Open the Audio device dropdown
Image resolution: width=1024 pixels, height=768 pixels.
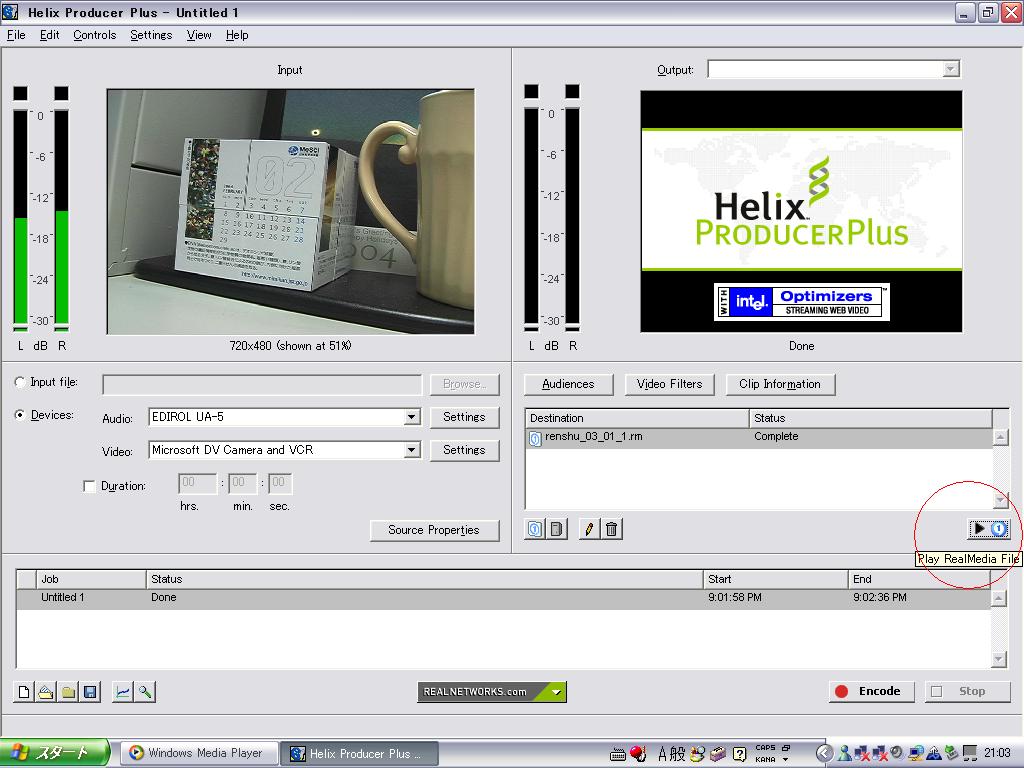point(411,417)
